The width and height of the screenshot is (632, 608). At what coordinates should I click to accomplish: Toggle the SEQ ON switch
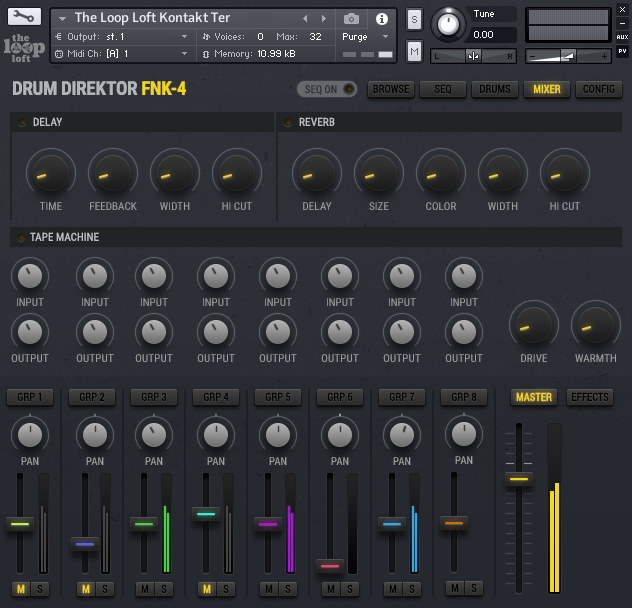point(328,89)
